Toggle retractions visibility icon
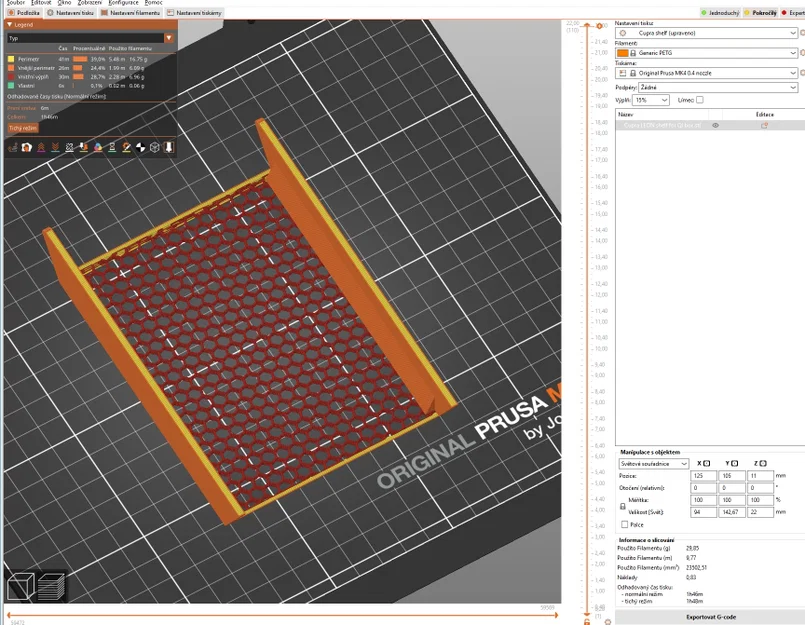The image size is (805, 625). [x=41, y=148]
